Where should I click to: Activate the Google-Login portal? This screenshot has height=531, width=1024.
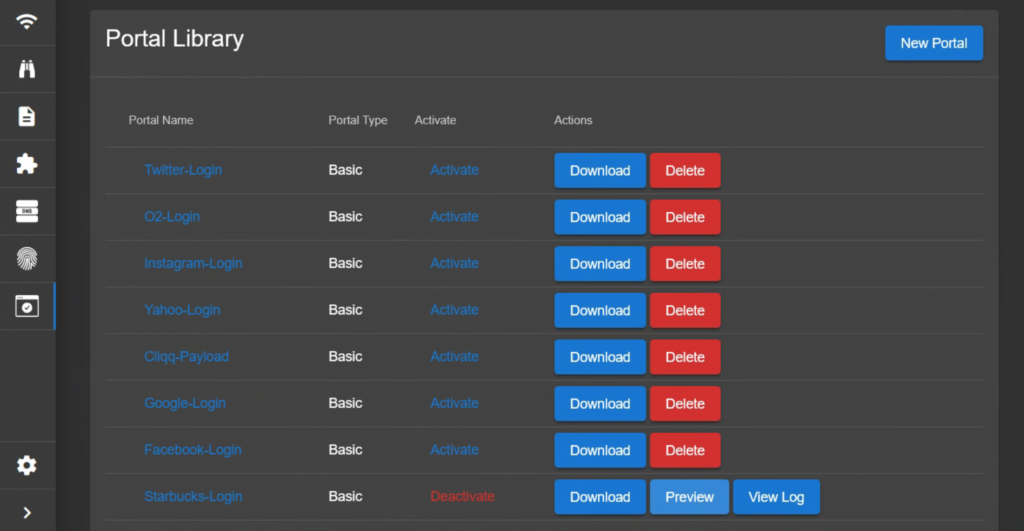pyautogui.click(x=455, y=403)
